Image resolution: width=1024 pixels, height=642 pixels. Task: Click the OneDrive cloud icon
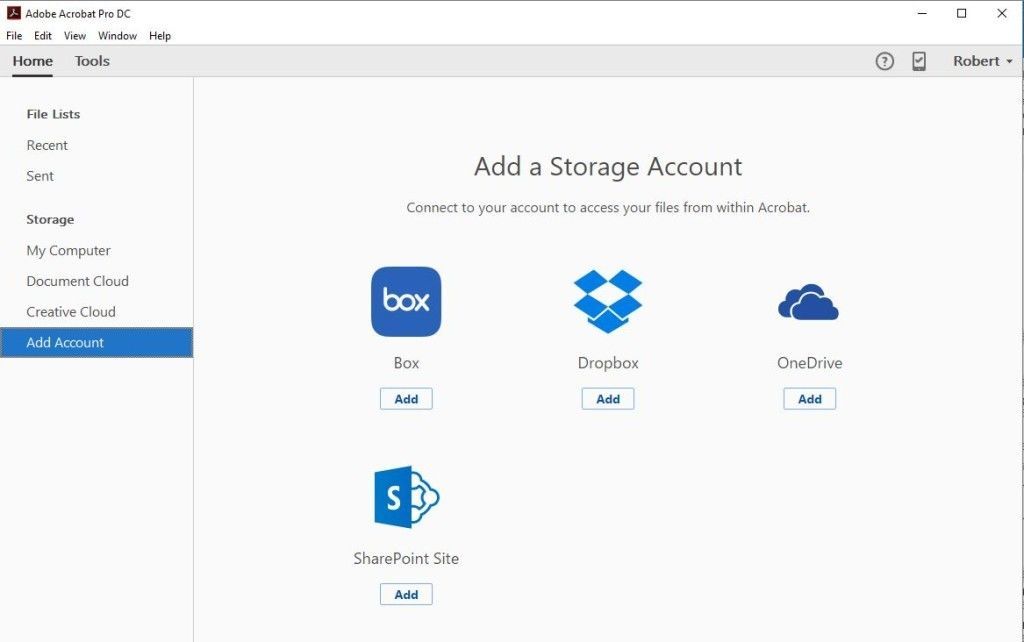(x=808, y=302)
